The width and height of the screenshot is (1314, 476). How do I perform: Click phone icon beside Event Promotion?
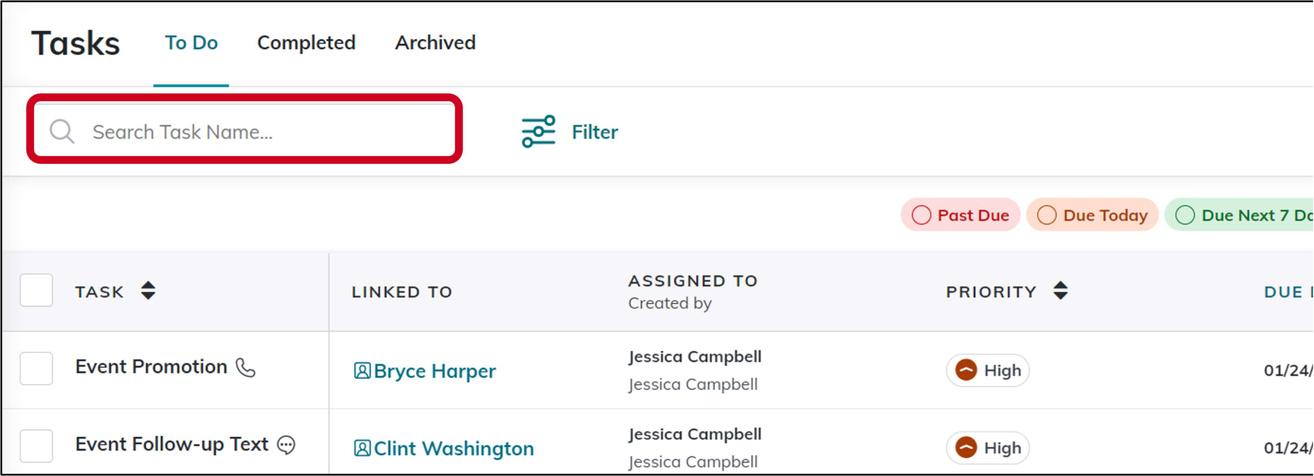[x=245, y=368]
